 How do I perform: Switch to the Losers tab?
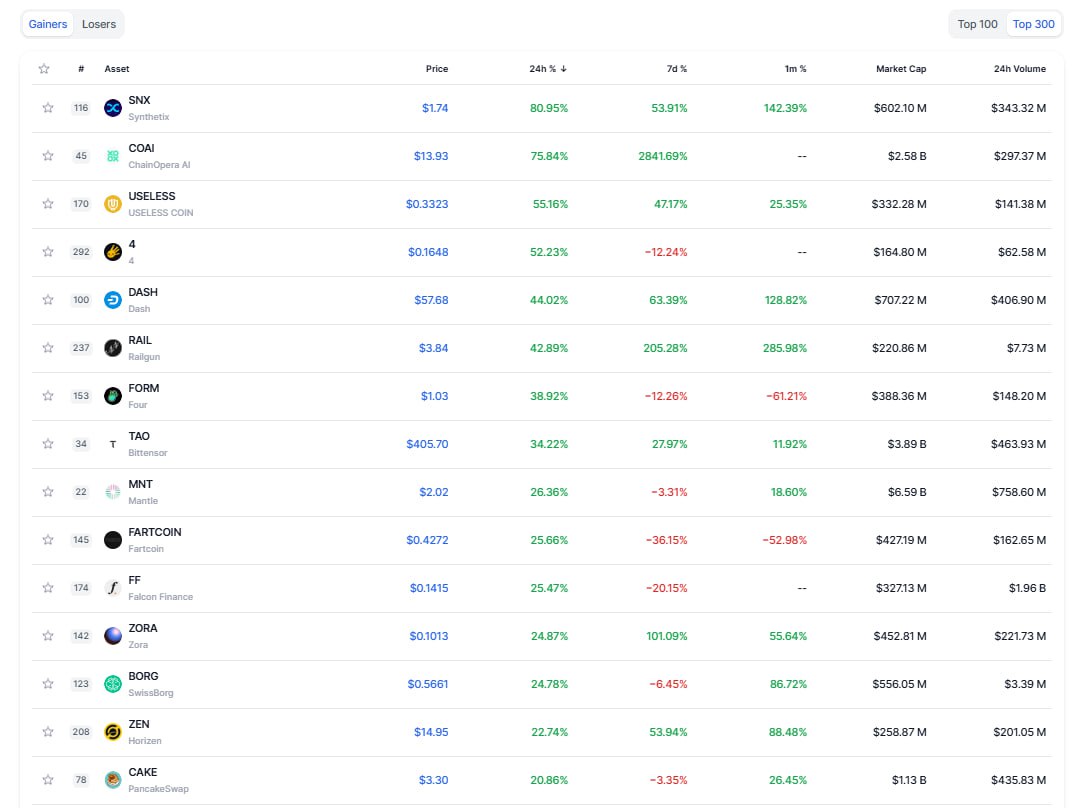[99, 24]
